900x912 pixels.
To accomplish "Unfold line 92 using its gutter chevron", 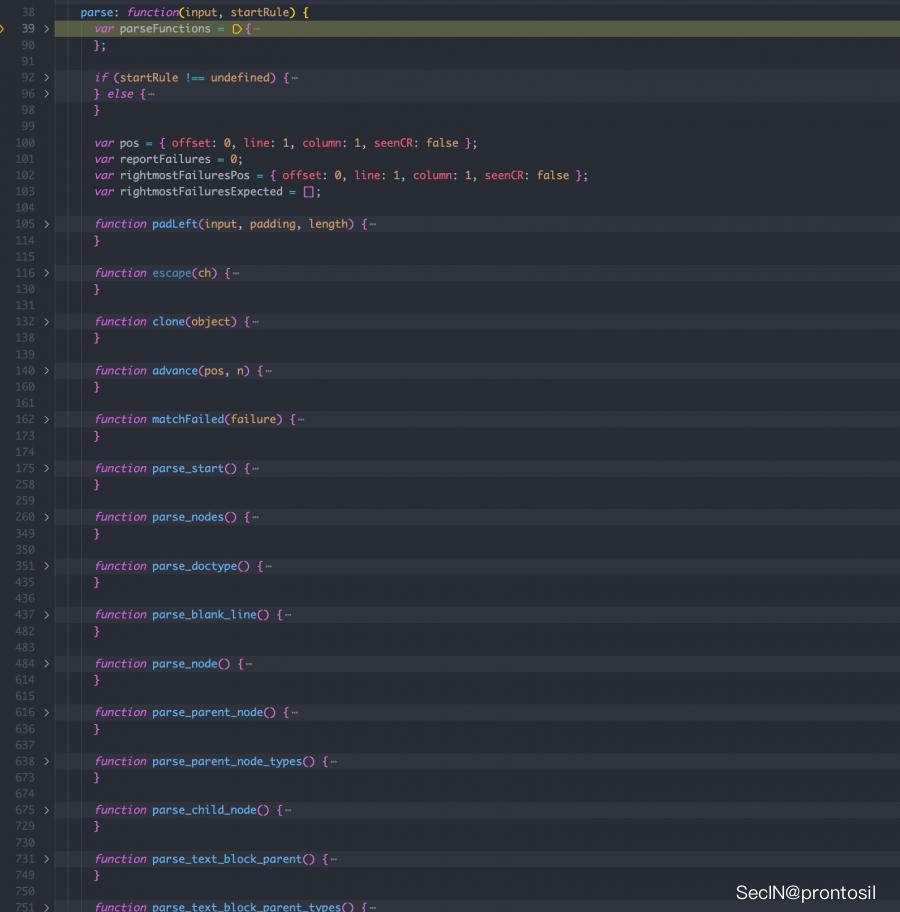I will 46,78.
